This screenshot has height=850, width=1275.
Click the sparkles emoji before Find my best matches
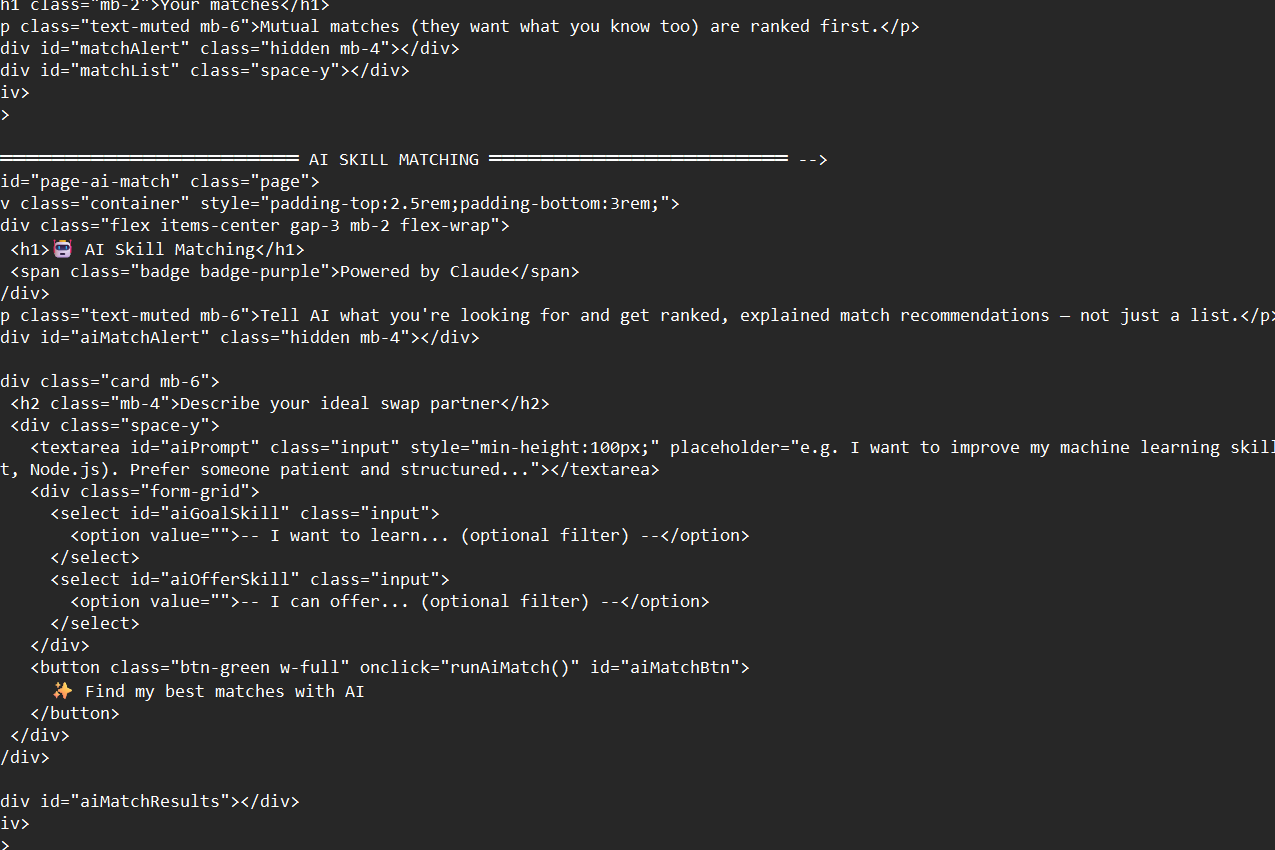coord(63,691)
